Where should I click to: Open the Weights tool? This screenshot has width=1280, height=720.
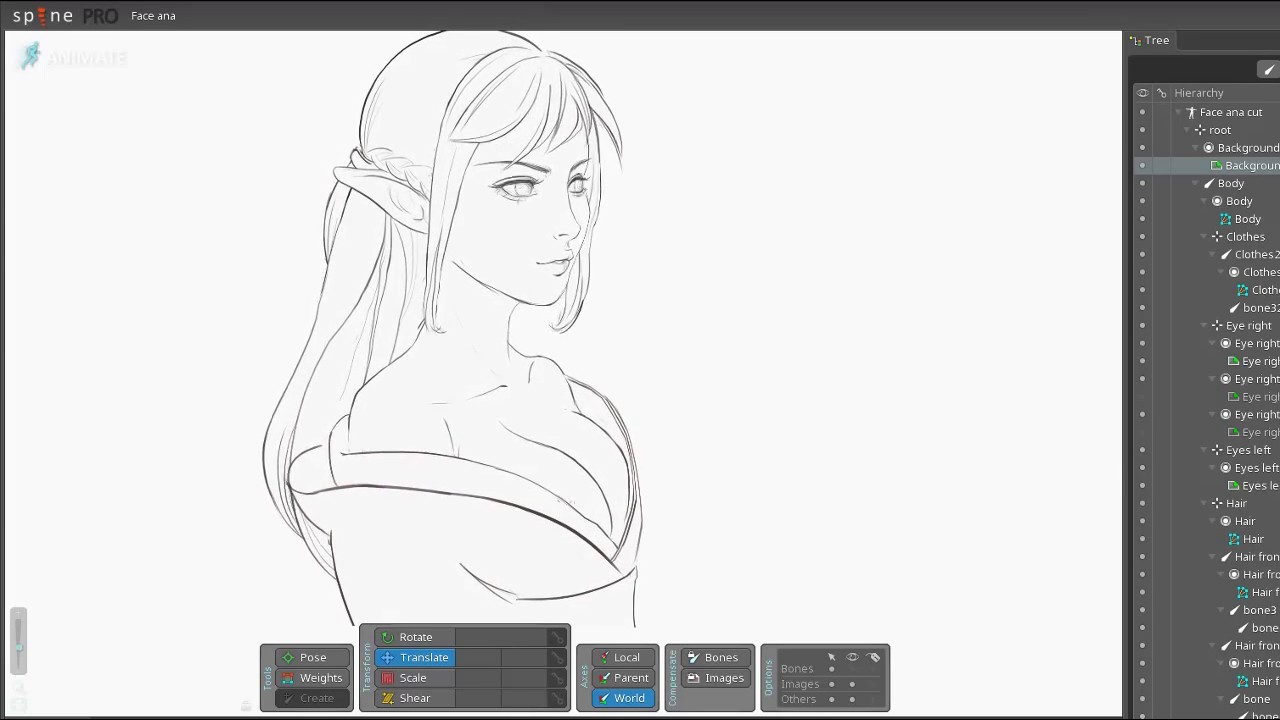[x=320, y=677]
